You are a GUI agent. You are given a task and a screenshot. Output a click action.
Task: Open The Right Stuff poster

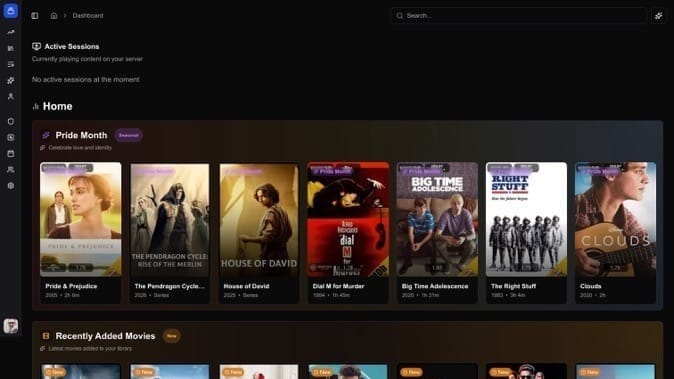(x=526, y=219)
